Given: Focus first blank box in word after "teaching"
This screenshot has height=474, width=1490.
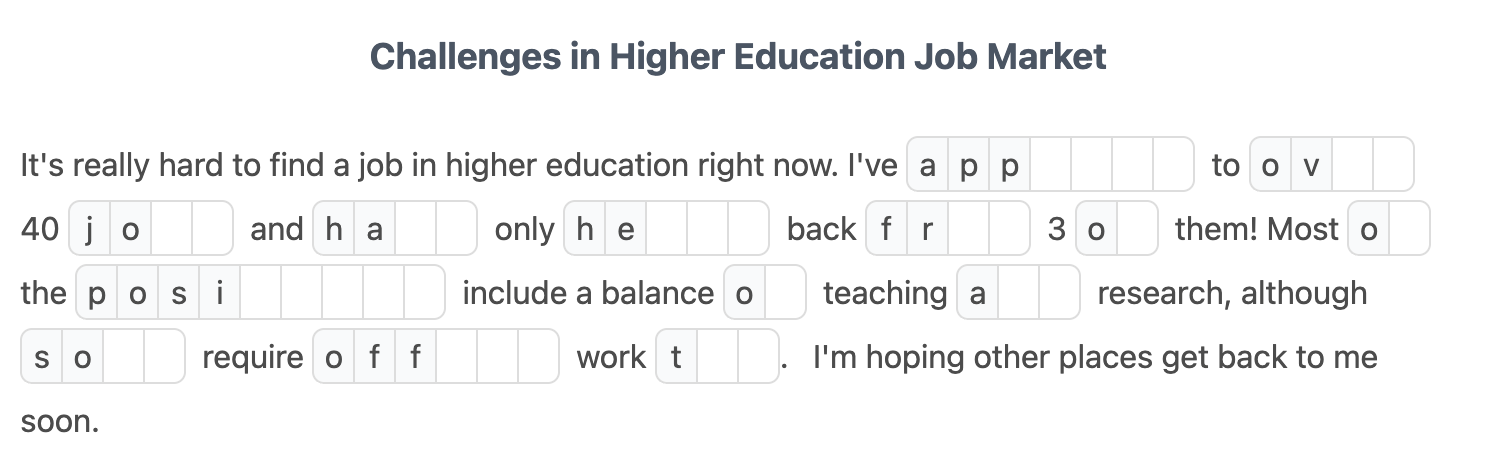Looking at the screenshot, I should click(x=1018, y=293).
